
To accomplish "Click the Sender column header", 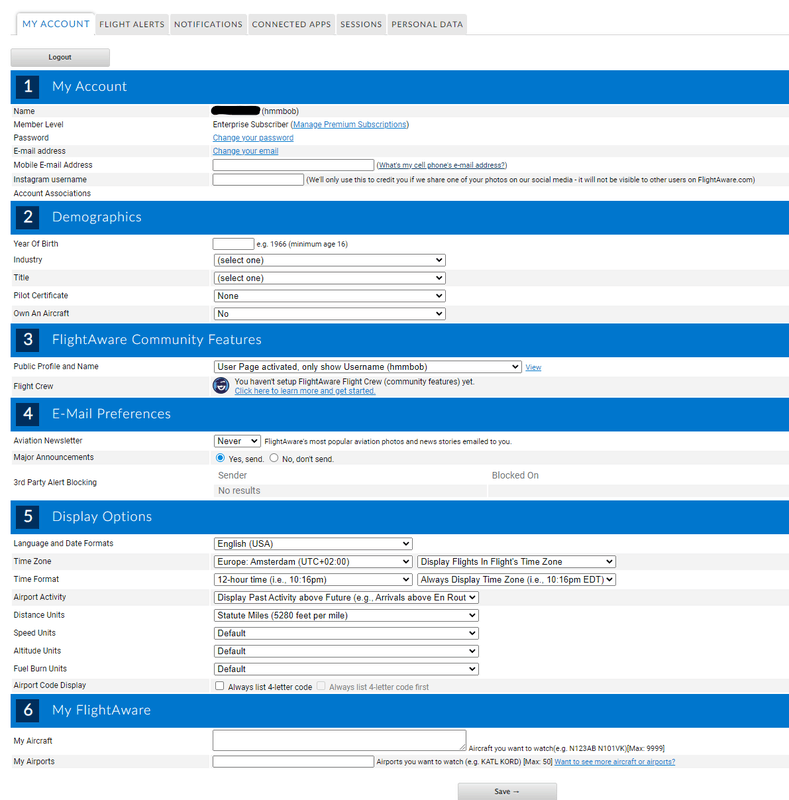I will point(232,476).
